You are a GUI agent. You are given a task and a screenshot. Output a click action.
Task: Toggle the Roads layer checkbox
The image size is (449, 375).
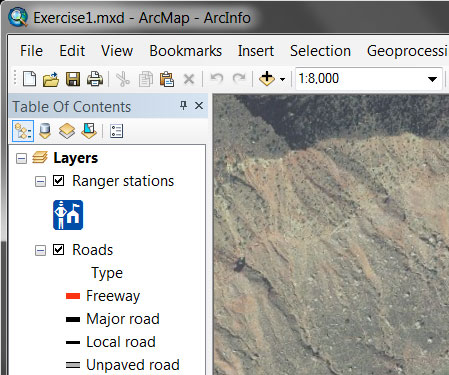[x=59, y=250]
